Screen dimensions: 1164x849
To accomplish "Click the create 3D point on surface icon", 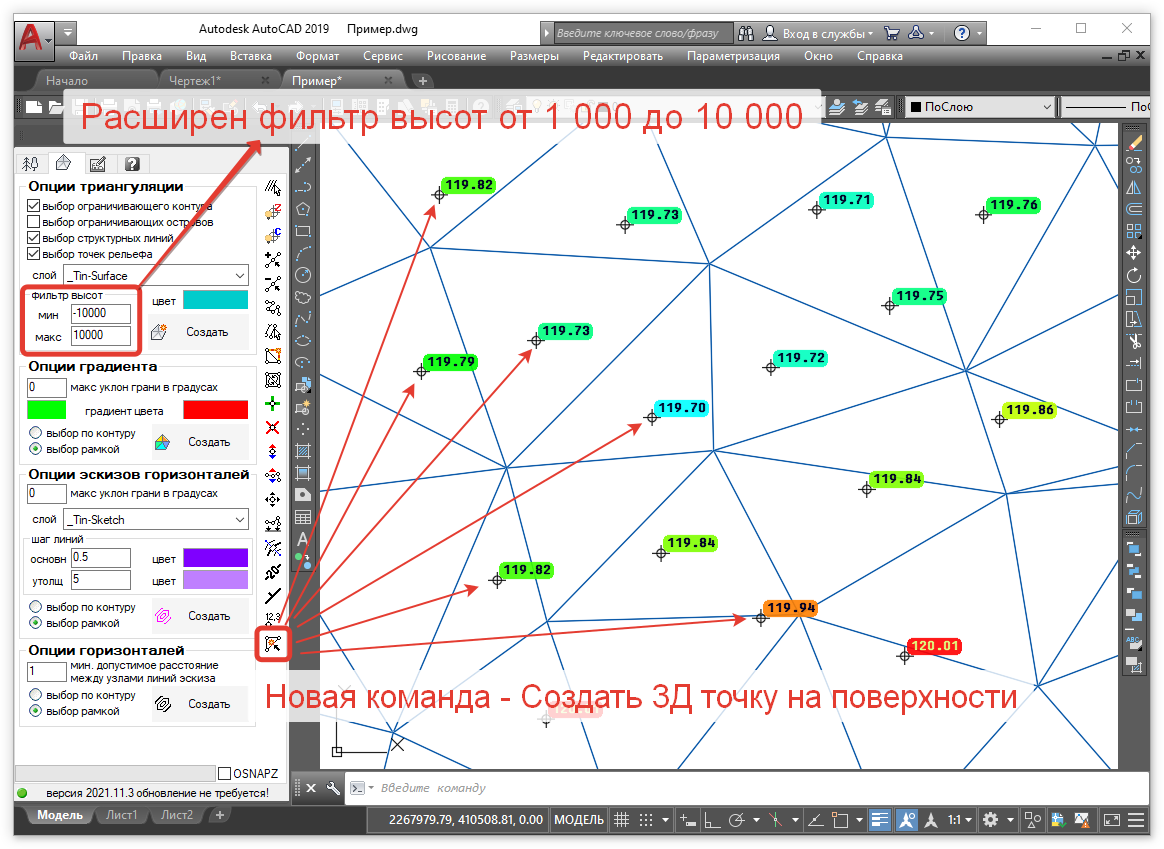I will click(x=272, y=643).
